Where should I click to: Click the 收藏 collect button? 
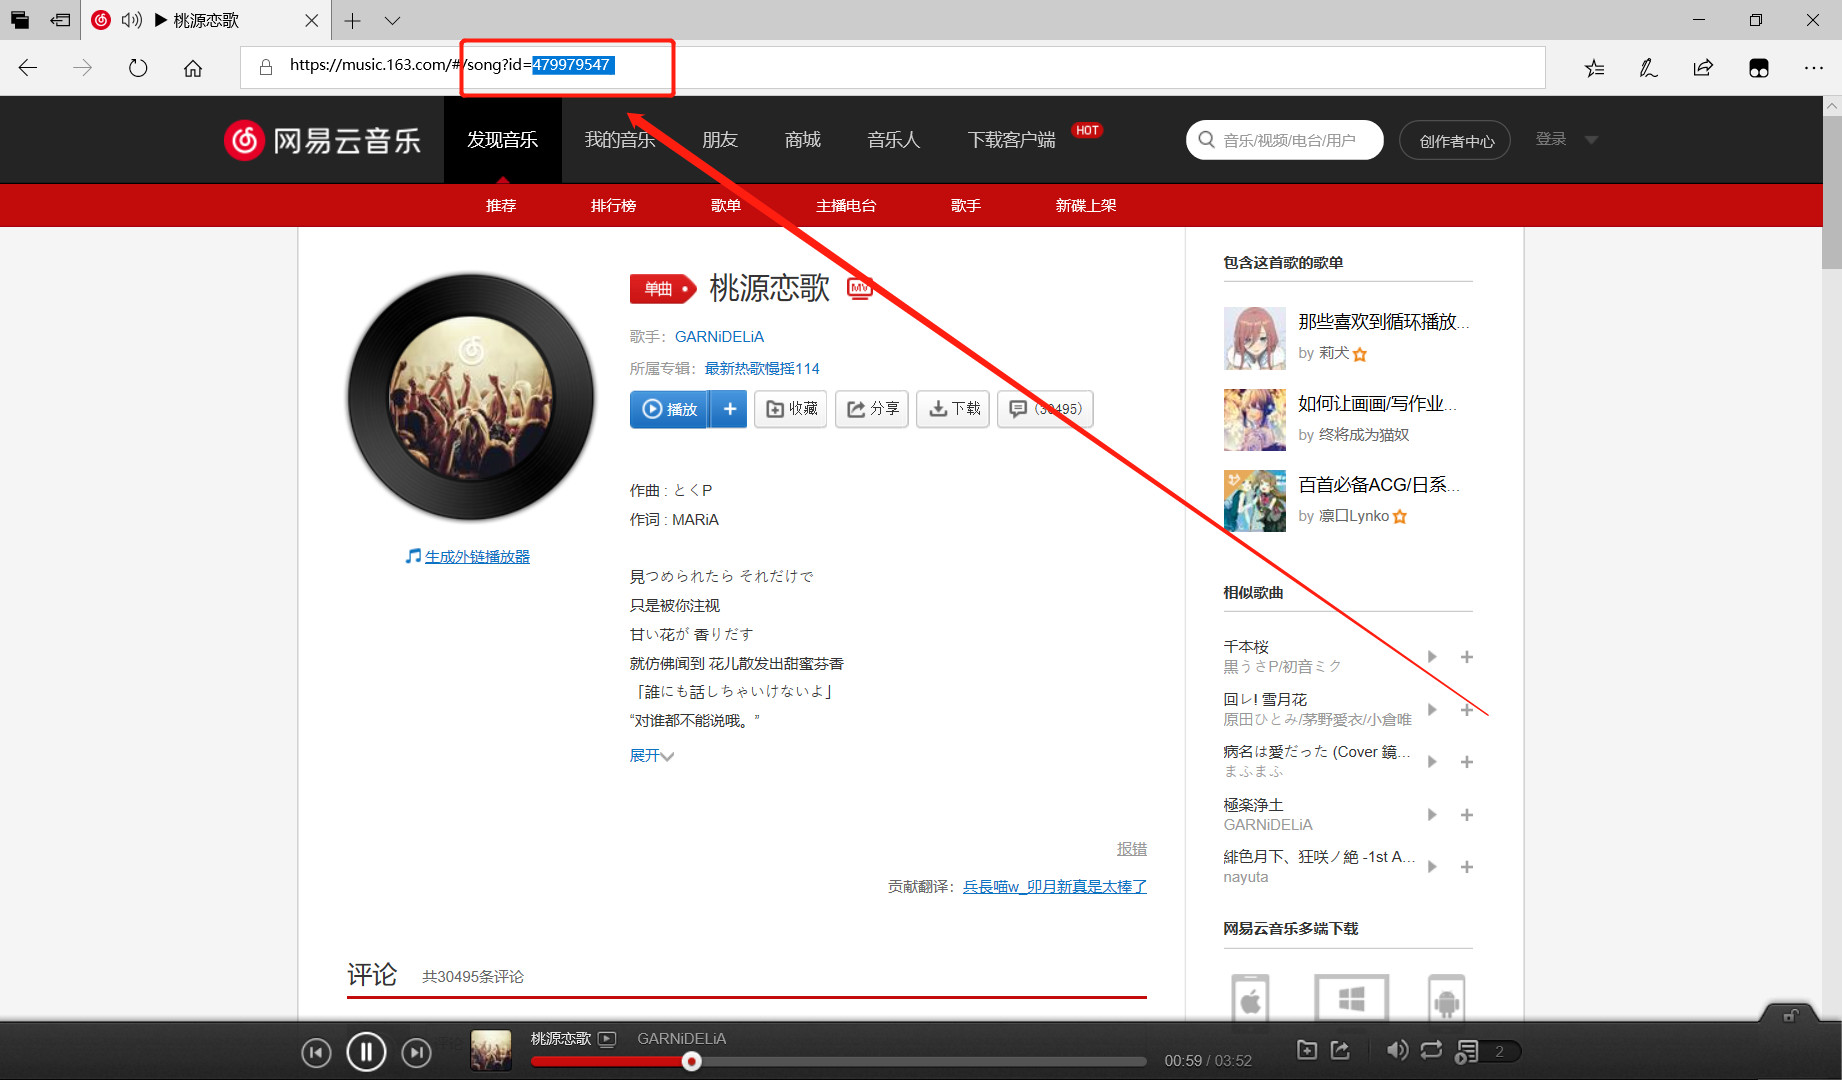(790, 409)
